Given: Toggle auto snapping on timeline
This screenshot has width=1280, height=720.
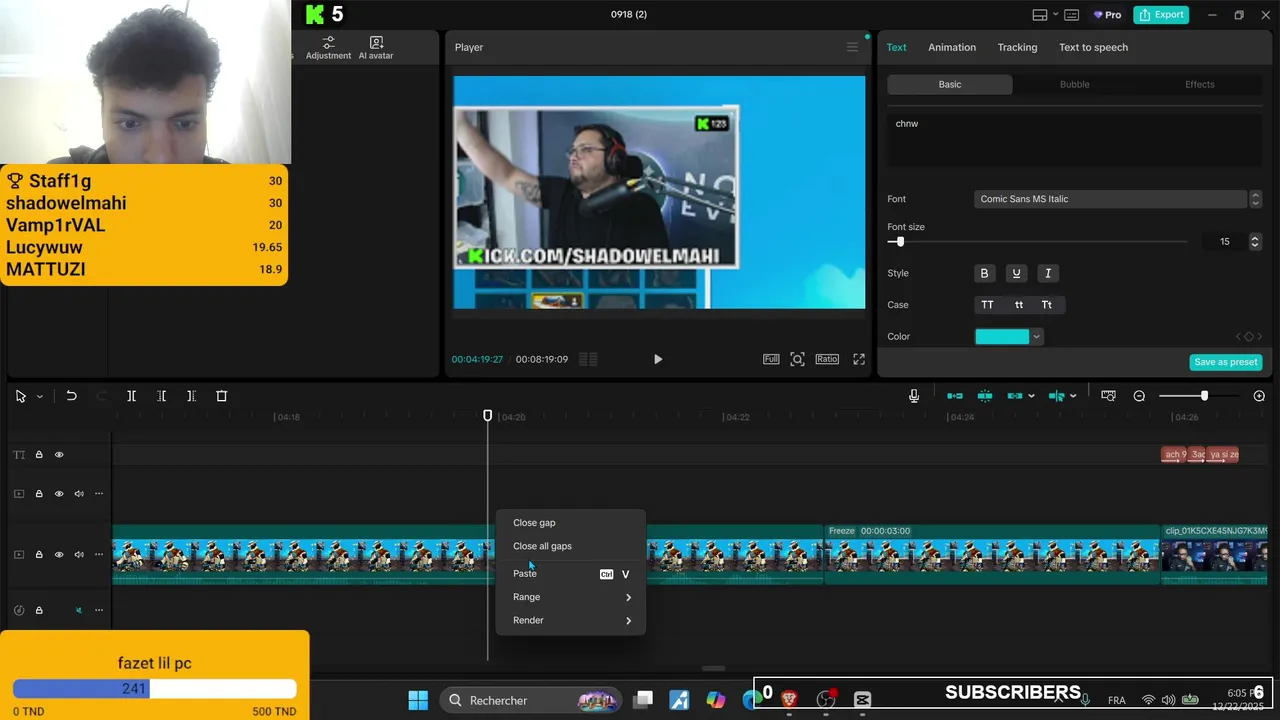Looking at the screenshot, I should pyautogui.click(x=985, y=396).
